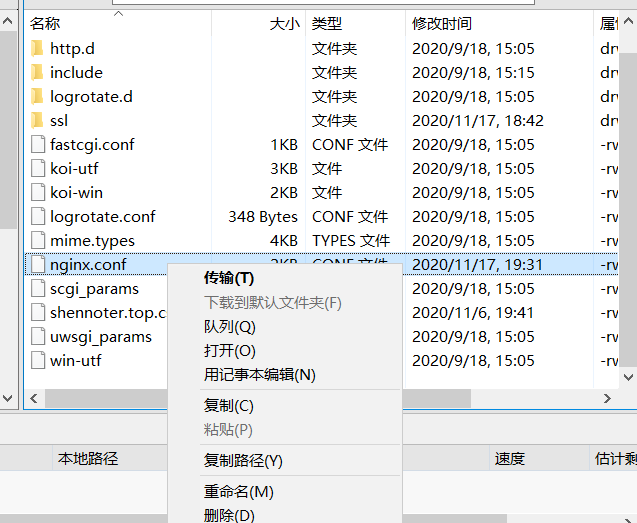Click 打开(O) in the context menu
The width and height of the screenshot is (637, 523).
229,350
